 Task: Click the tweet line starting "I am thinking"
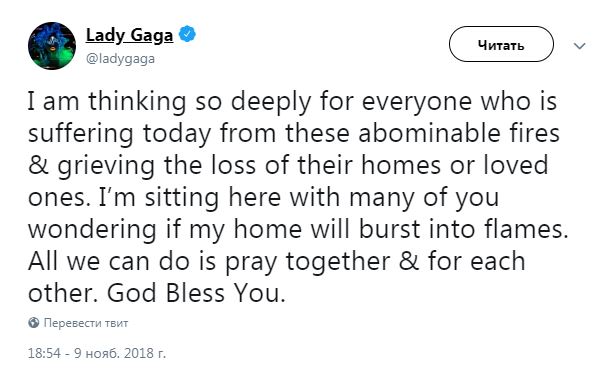click(292, 102)
